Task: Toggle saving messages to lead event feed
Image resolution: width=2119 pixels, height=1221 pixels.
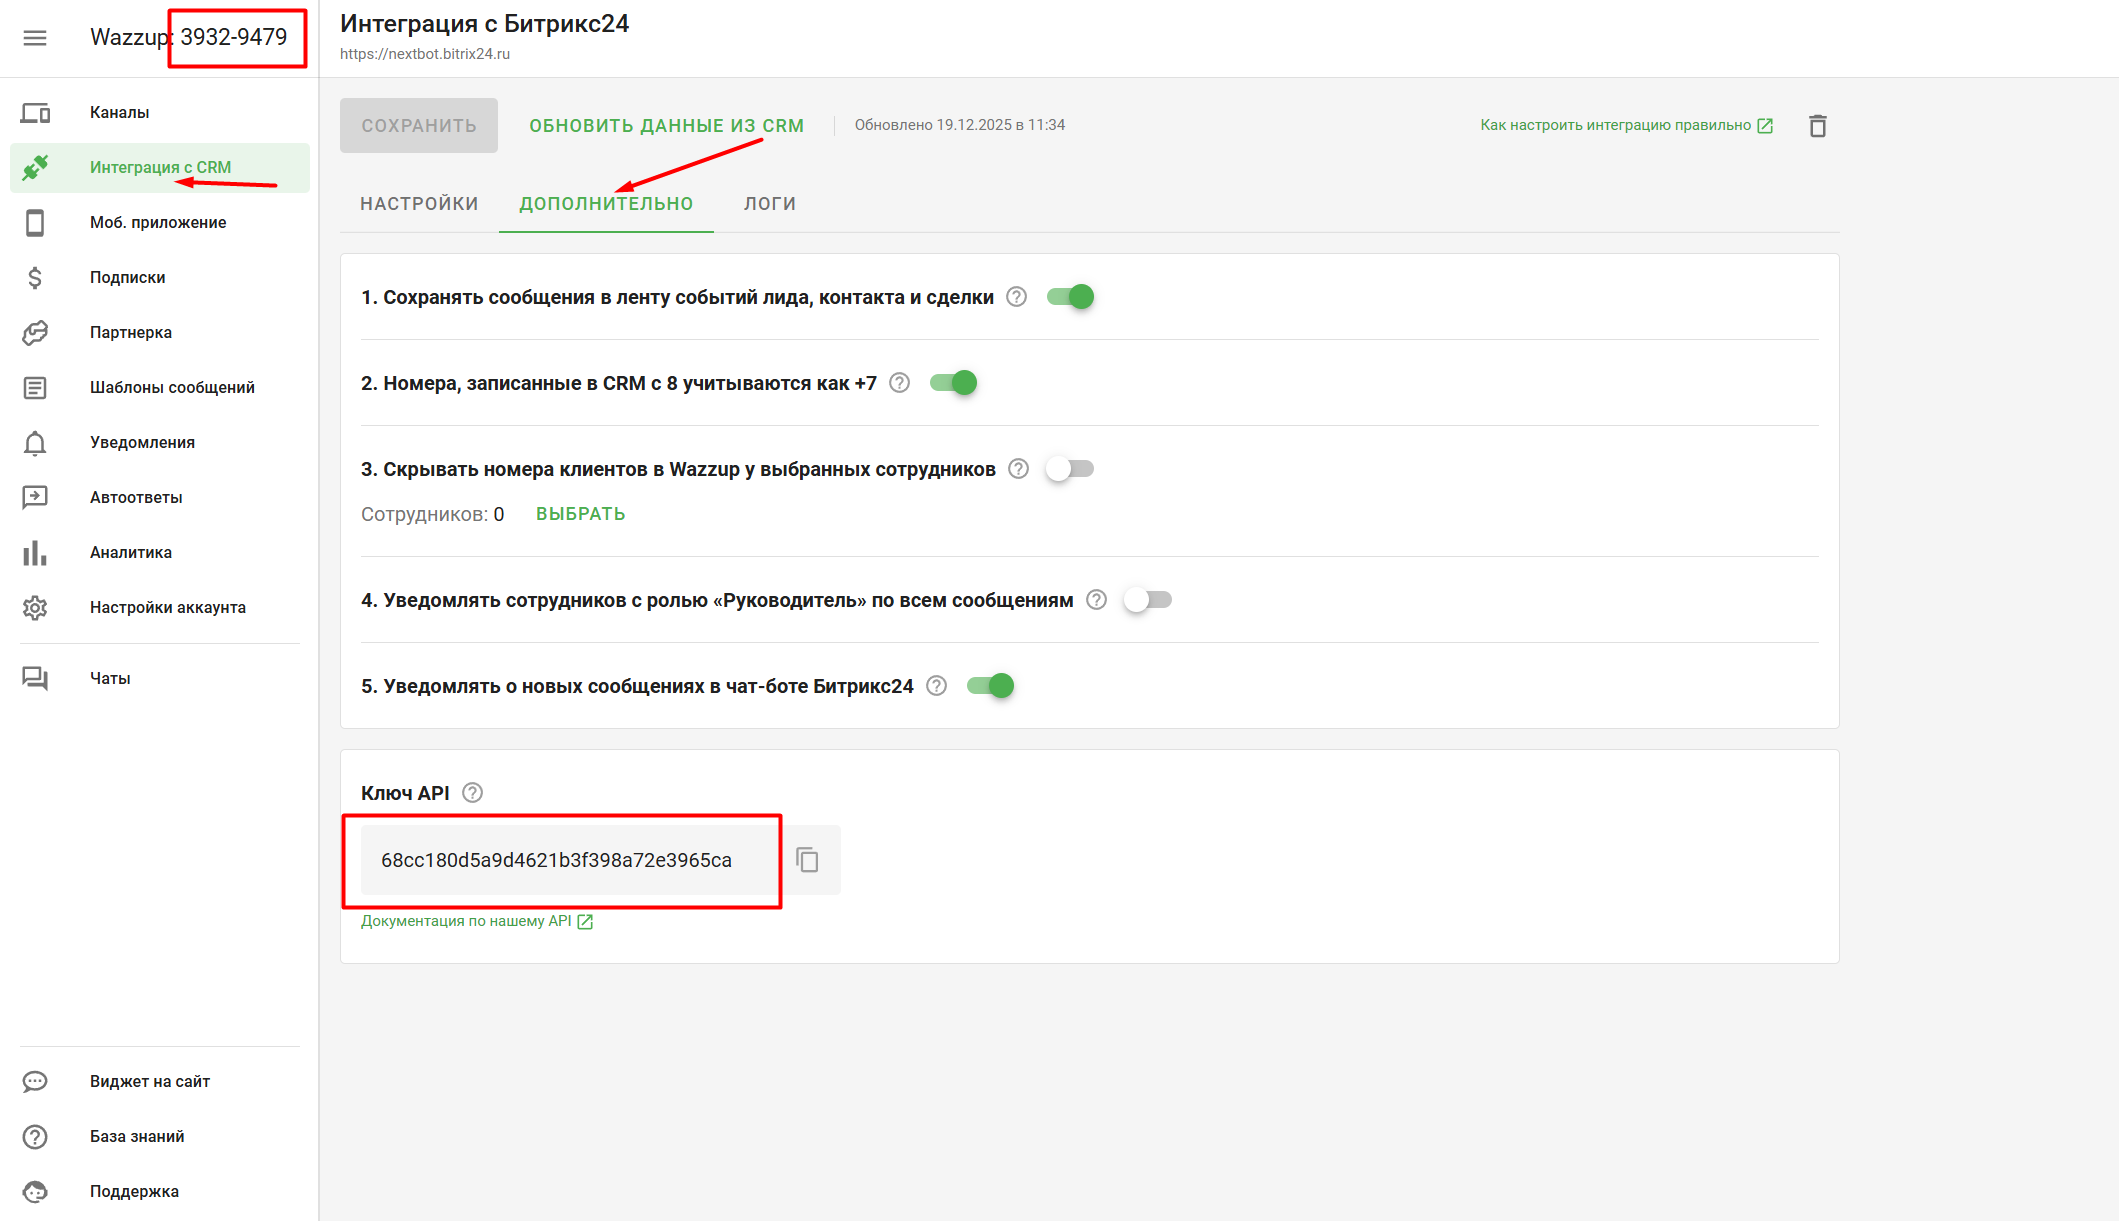Action: [1070, 297]
